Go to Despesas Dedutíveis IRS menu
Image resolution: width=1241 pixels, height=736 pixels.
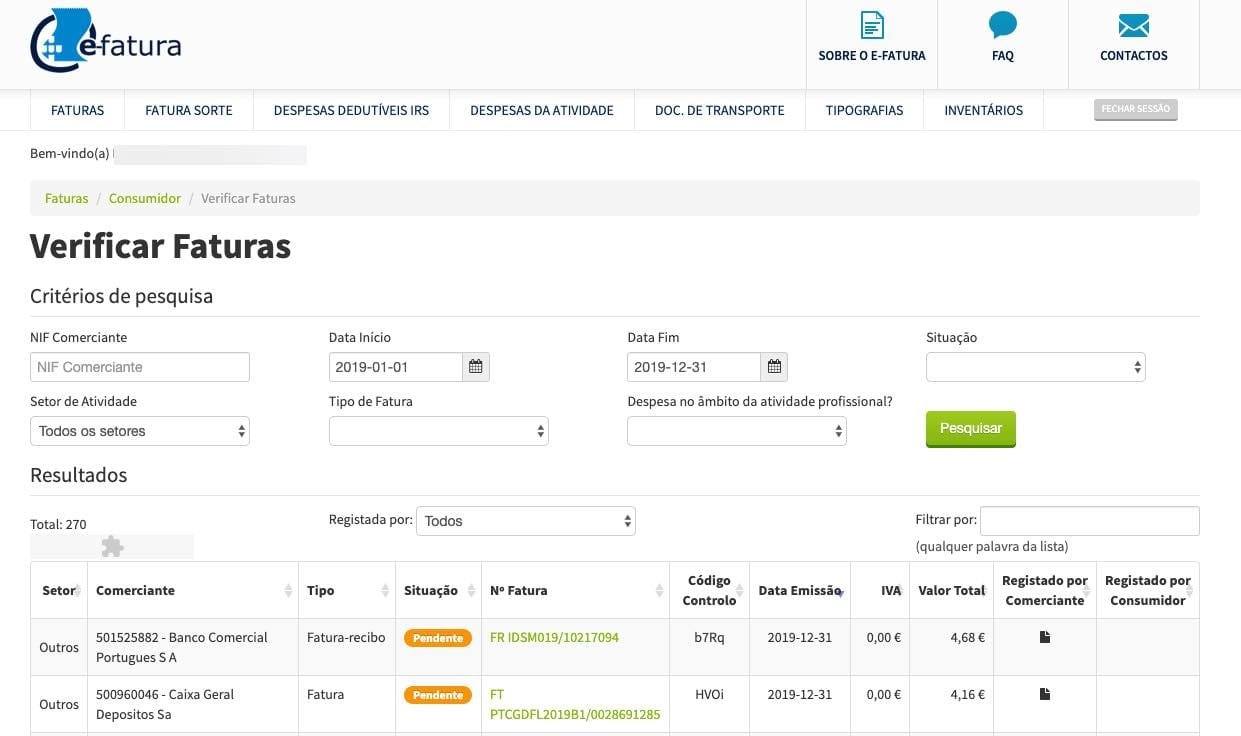(351, 110)
